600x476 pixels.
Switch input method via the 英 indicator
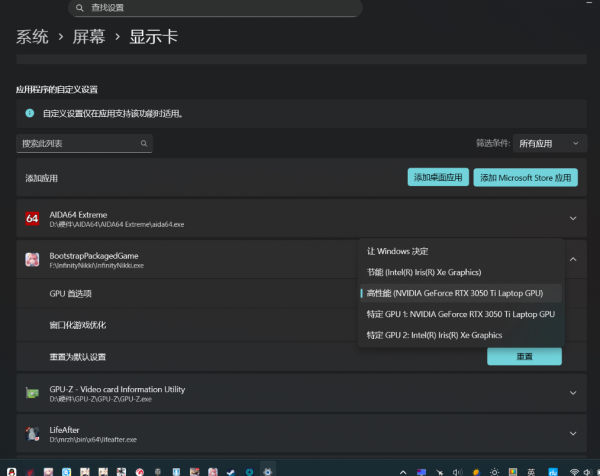[x=531, y=472]
